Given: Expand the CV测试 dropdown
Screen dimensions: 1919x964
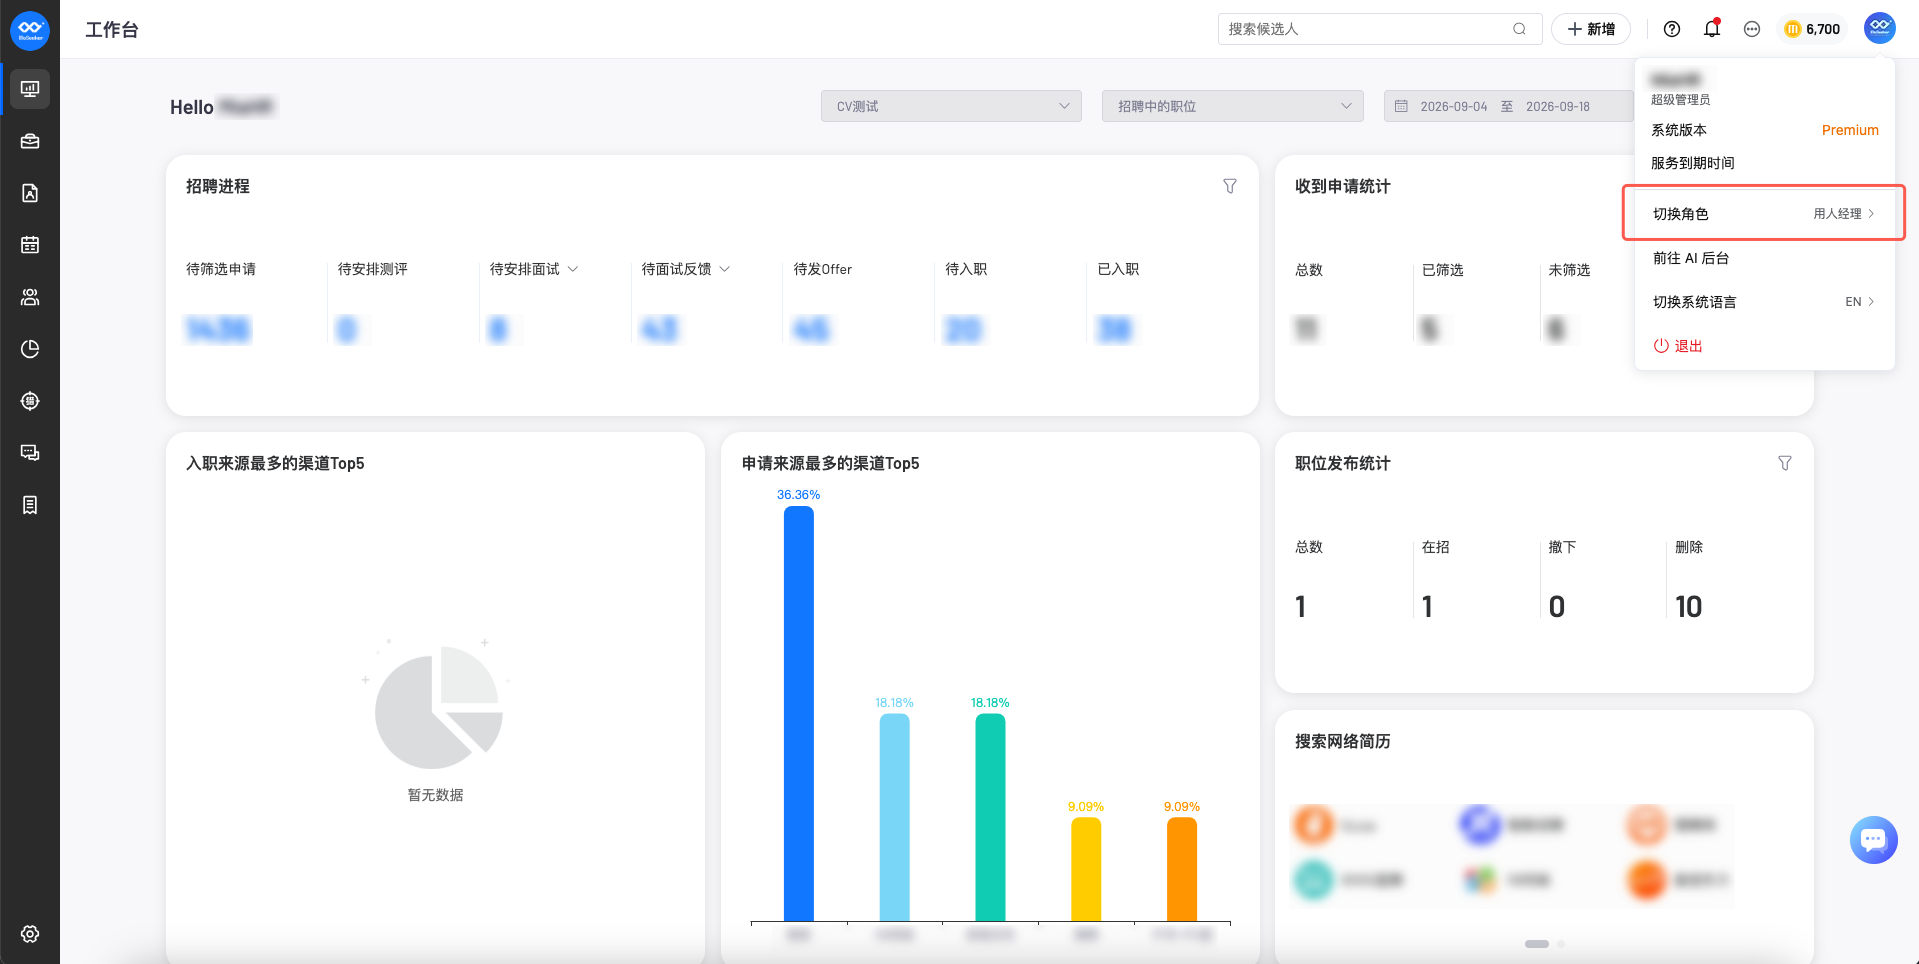Looking at the screenshot, I should (x=951, y=106).
